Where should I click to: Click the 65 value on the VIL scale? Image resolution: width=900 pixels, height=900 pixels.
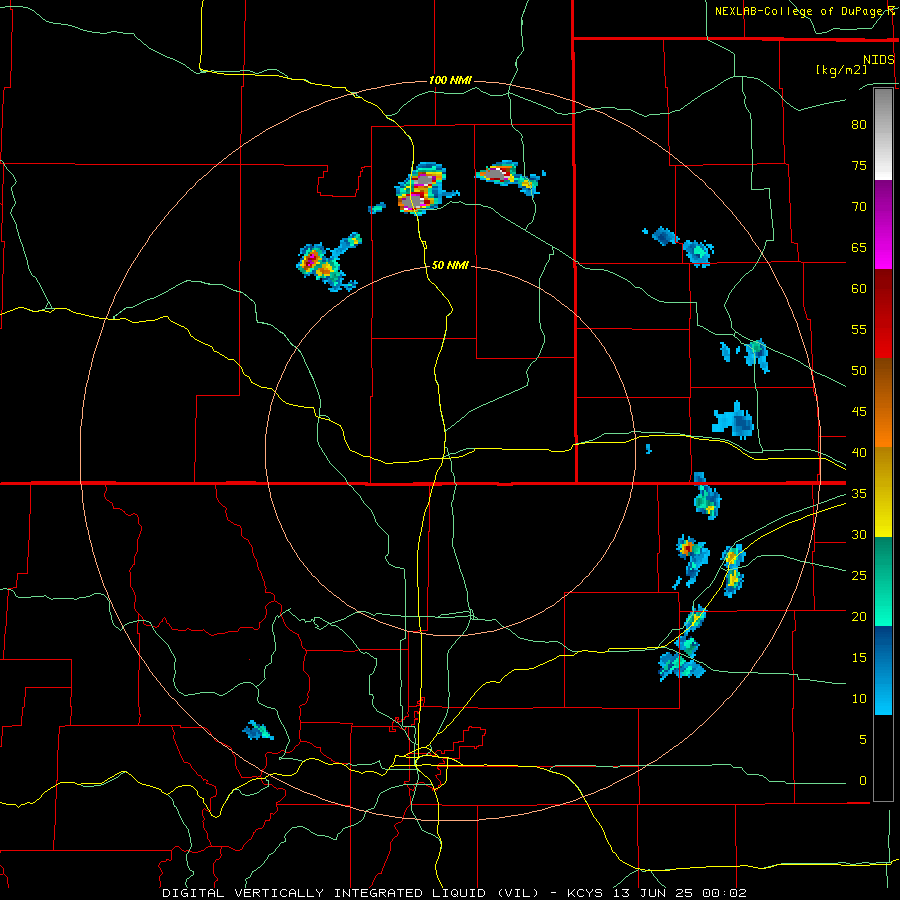[859, 247]
